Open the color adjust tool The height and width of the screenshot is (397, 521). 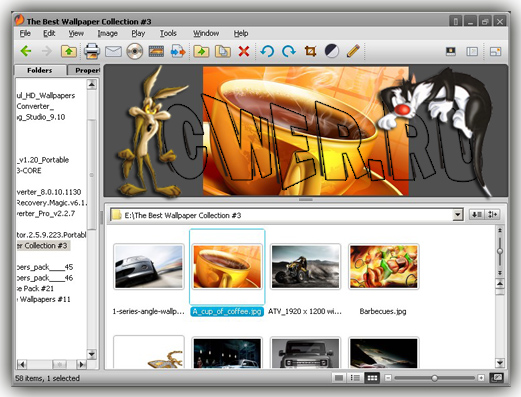(x=332, y=51)
